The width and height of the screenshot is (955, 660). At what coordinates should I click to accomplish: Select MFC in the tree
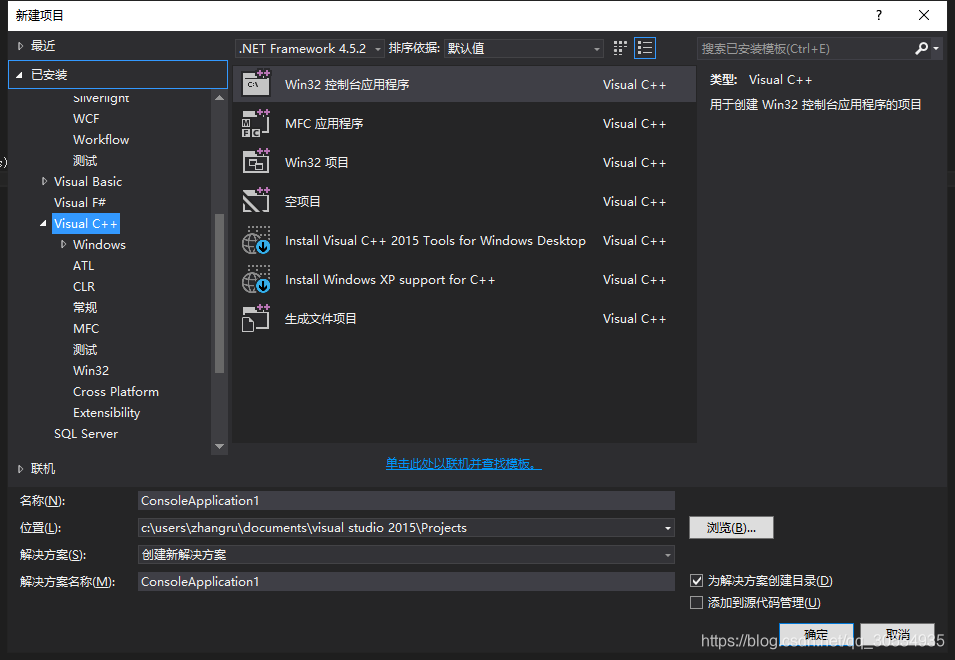pos(86,328)
